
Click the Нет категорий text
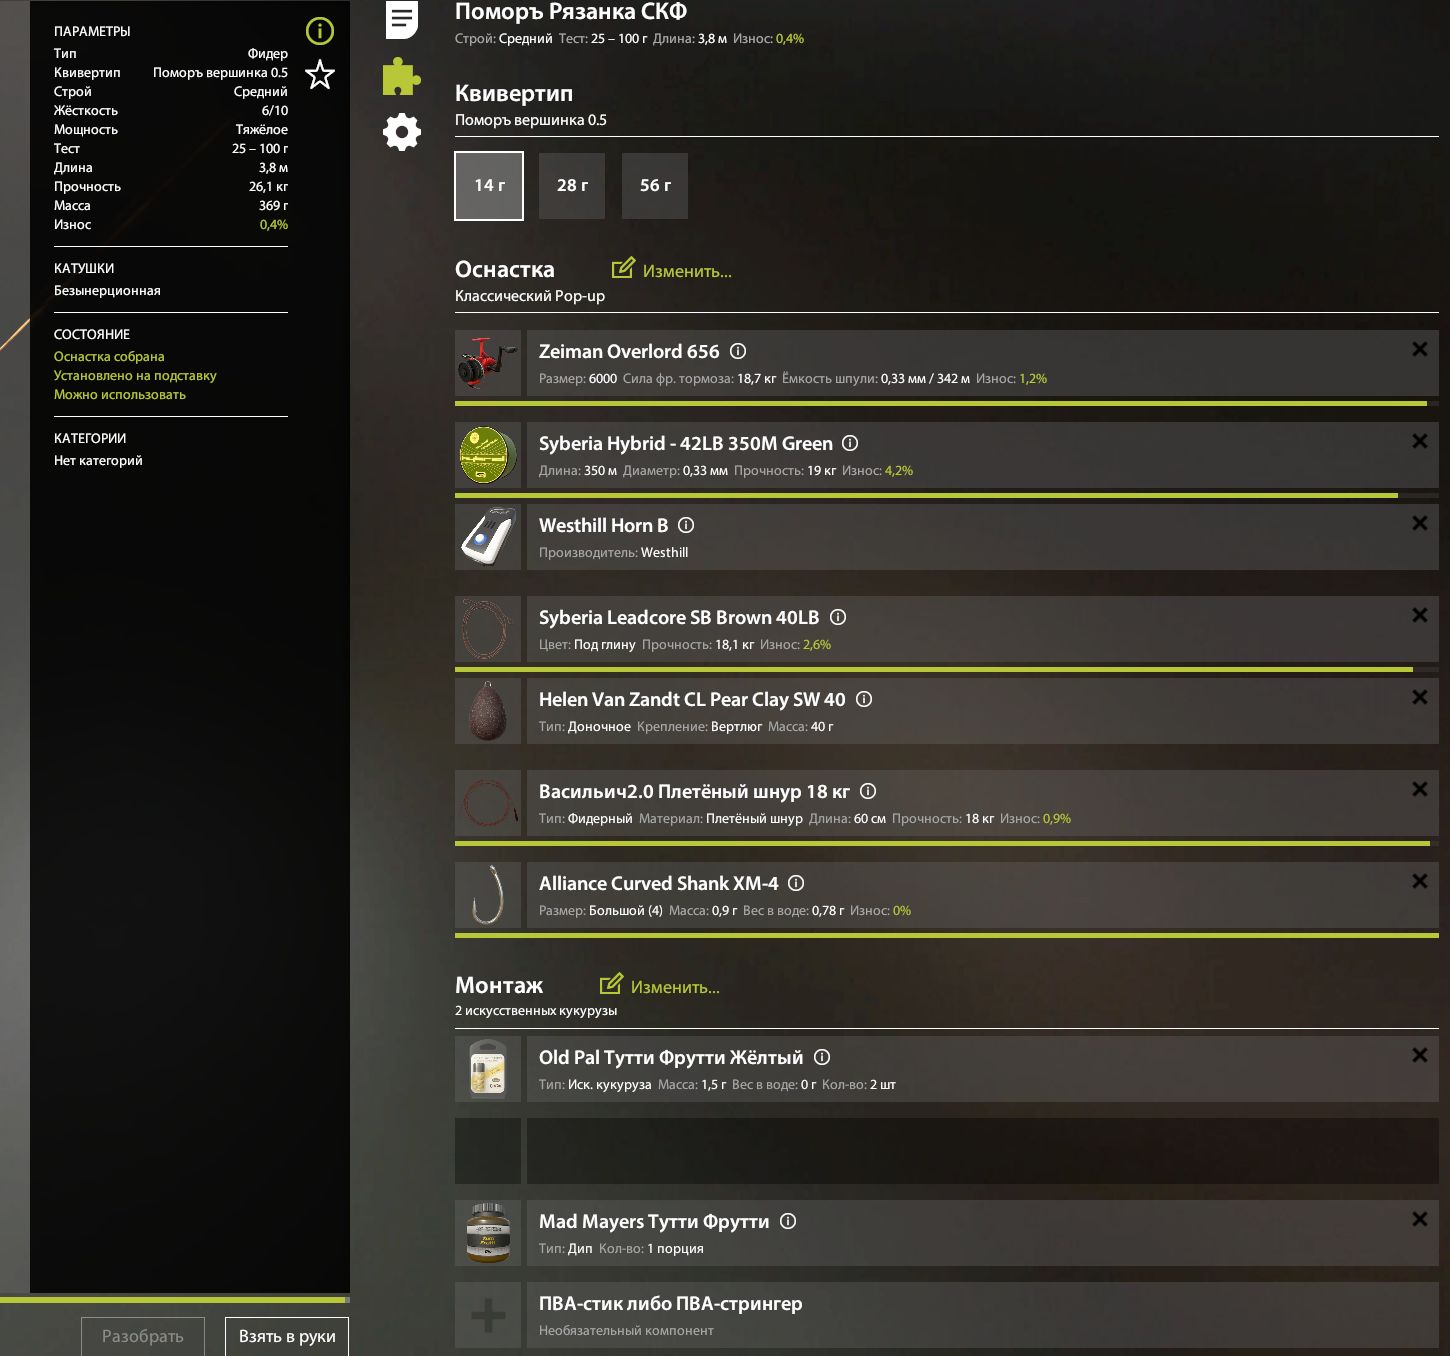click(98, 460)
